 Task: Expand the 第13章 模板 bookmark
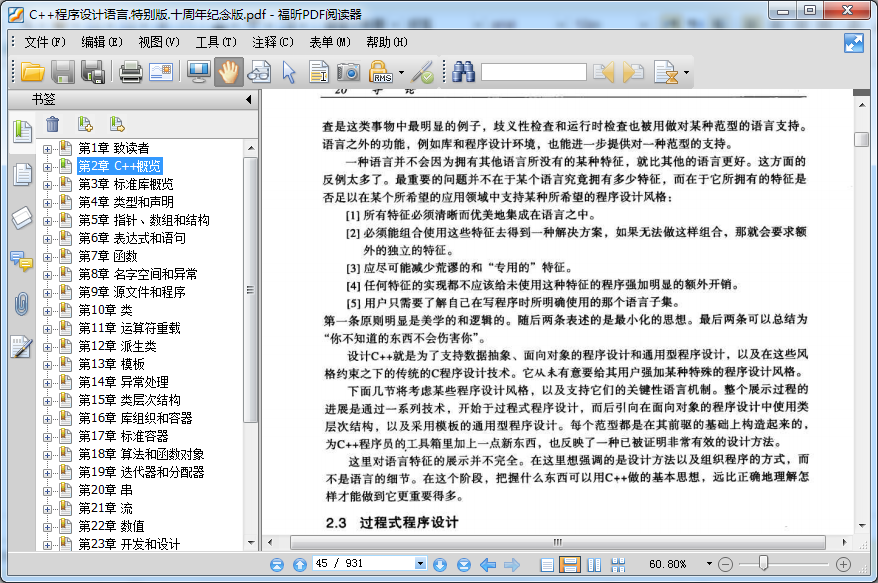tap(48, 365)
